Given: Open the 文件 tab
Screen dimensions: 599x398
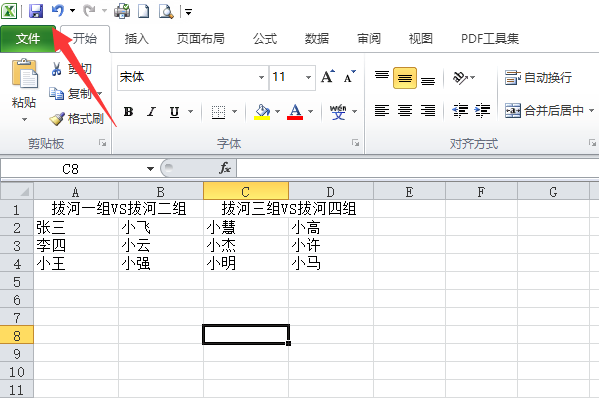Looking at the screenshot, I should (x=28, y=39).
